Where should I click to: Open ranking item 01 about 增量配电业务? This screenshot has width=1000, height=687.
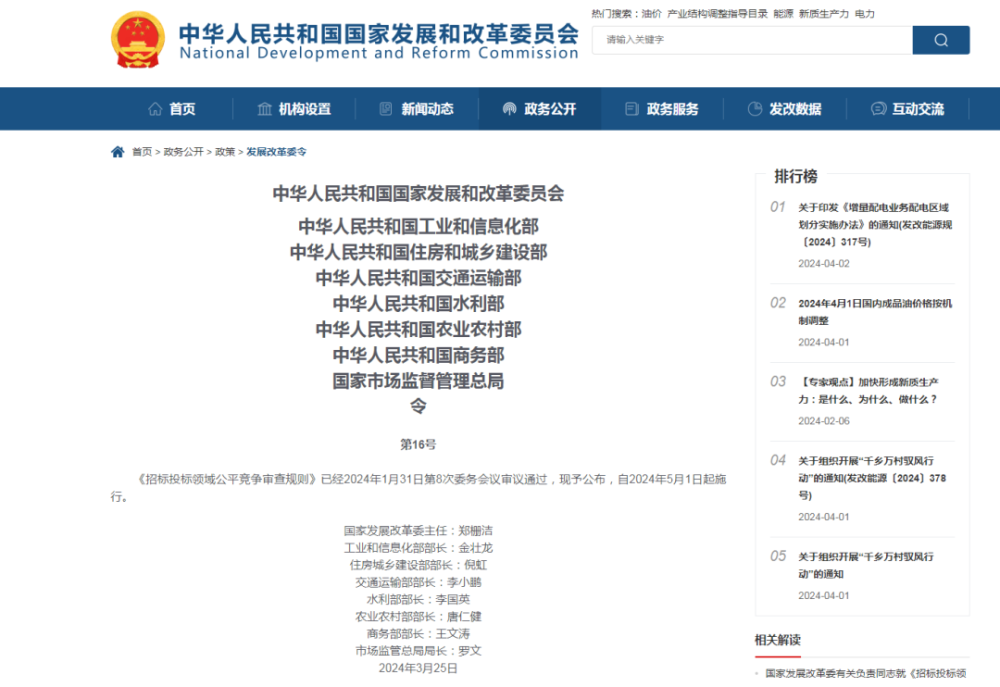point(875,225)
